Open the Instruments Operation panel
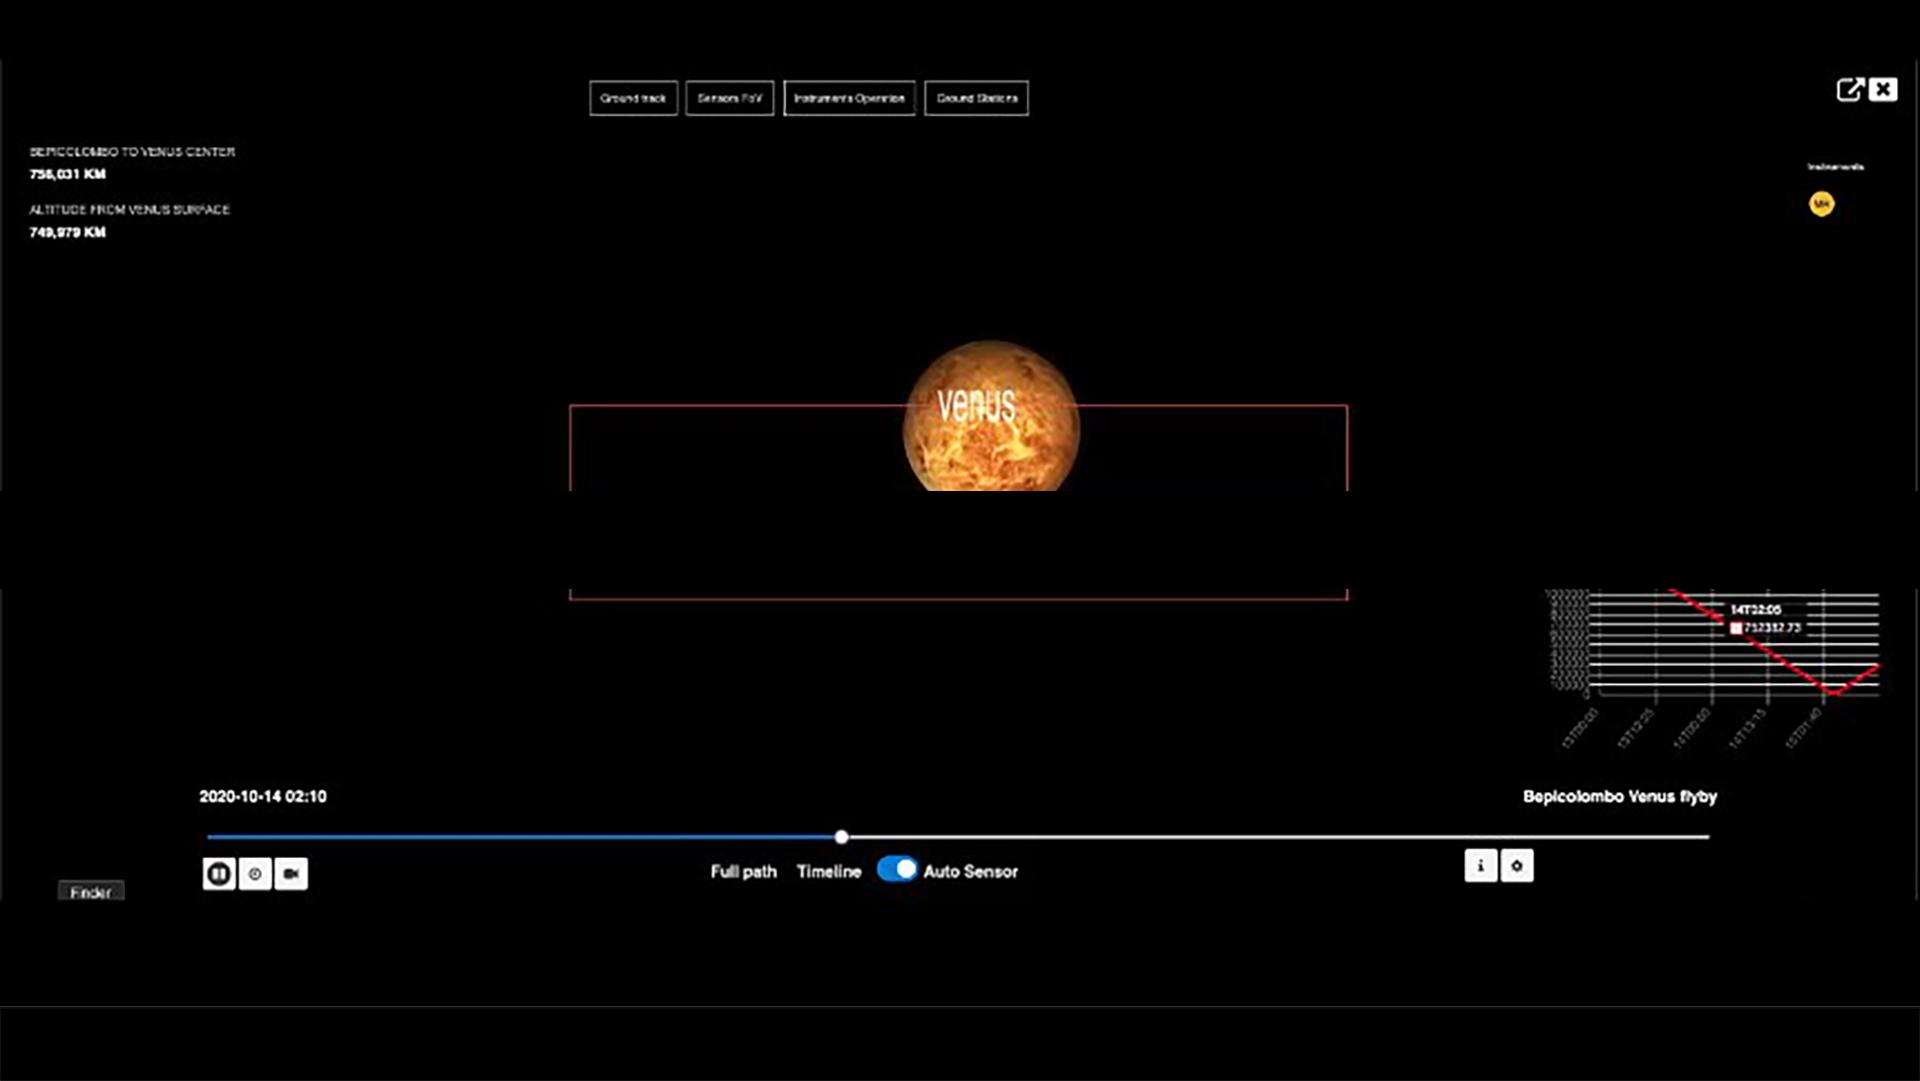 (x=850, y=98)
